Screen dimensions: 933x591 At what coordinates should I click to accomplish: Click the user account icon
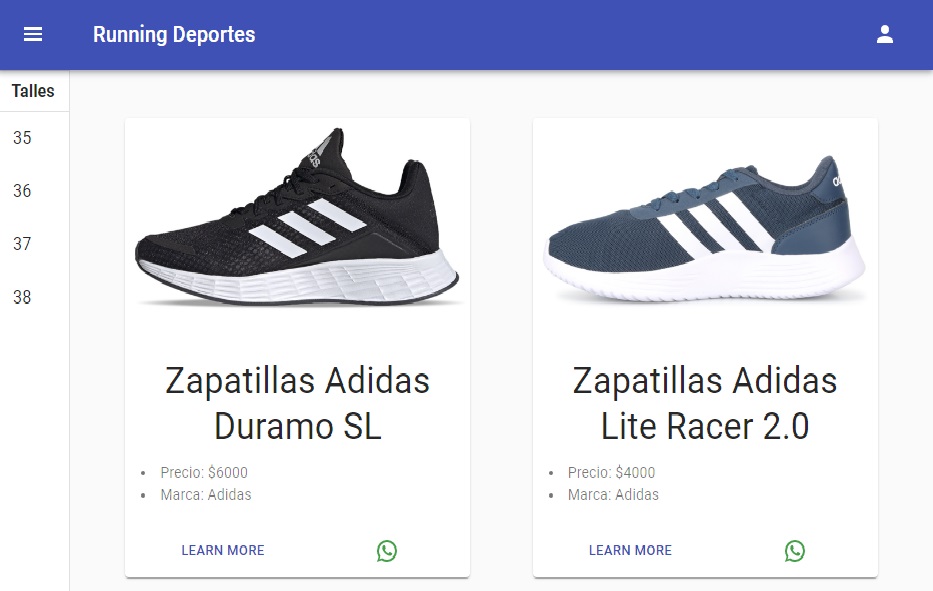[884, 33]
